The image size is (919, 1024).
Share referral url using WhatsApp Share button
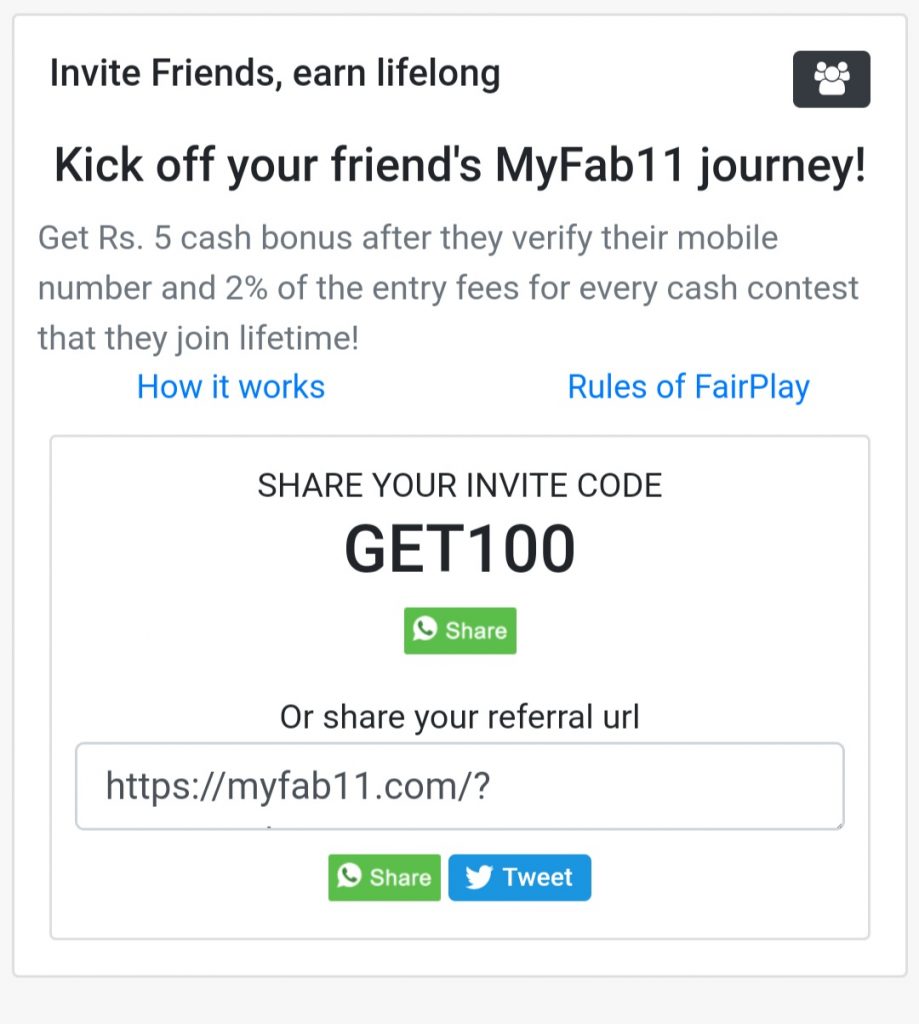[x=384, y=877]
